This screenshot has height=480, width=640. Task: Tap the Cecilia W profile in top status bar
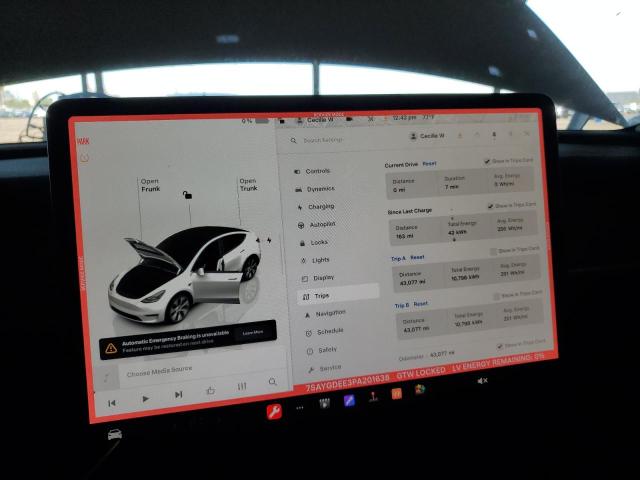[x=316, y=120]
